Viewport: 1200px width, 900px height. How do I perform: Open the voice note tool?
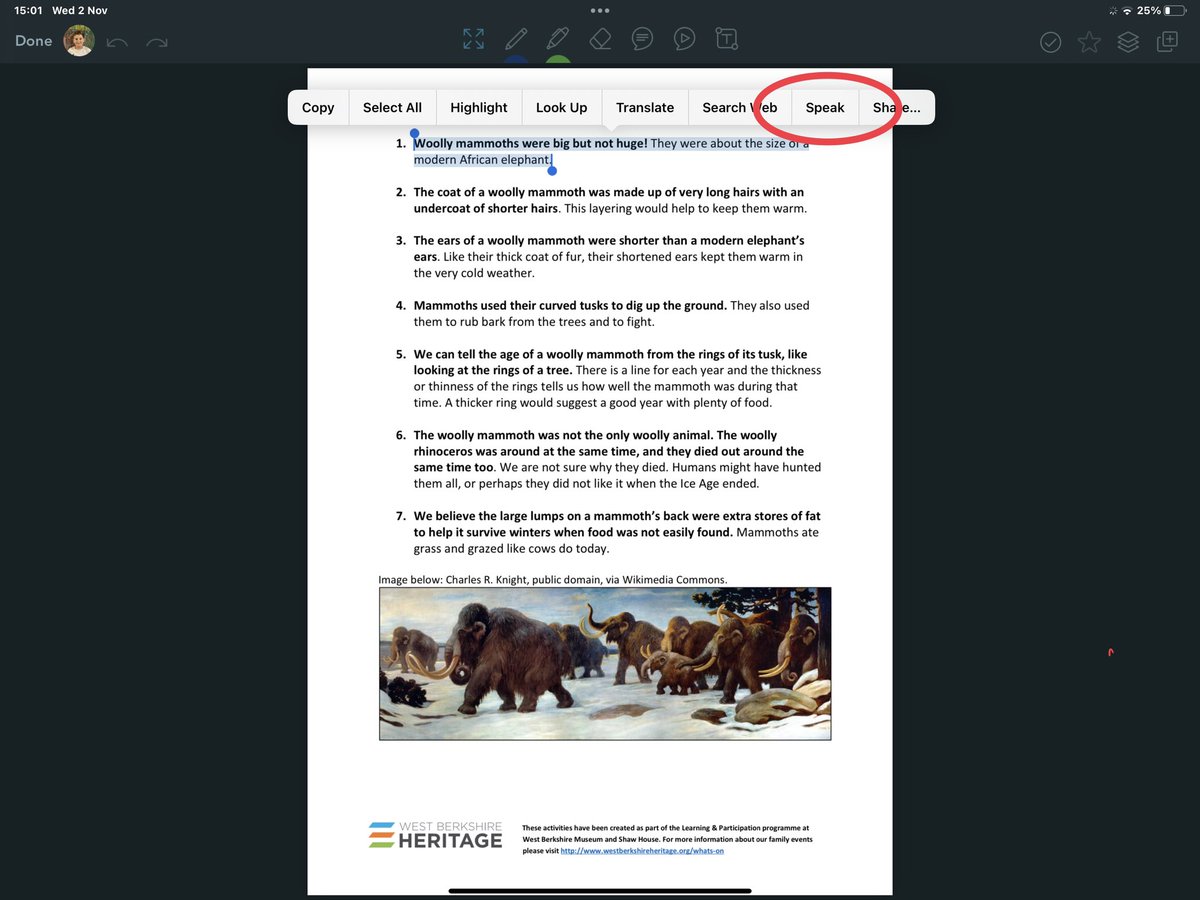pyautogui.click(x=684, y=38)
